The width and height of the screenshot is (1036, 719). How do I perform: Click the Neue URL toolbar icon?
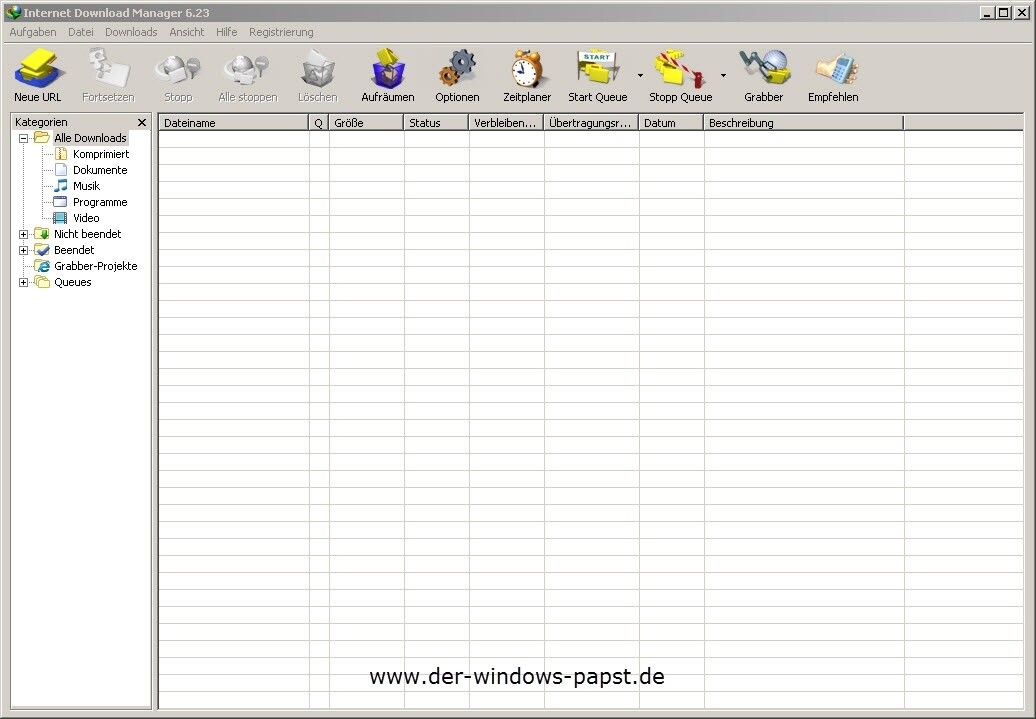tap(38, 70)
